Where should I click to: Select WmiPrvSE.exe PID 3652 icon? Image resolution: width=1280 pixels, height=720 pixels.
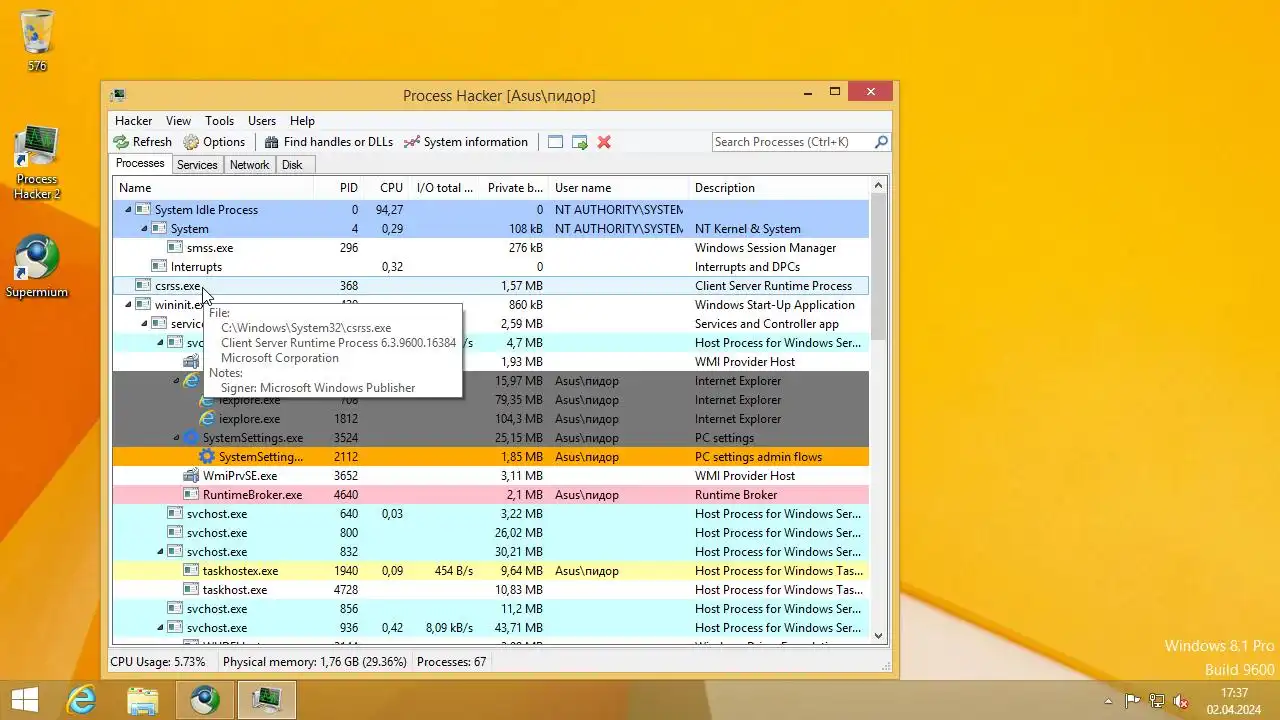point(191,476)
